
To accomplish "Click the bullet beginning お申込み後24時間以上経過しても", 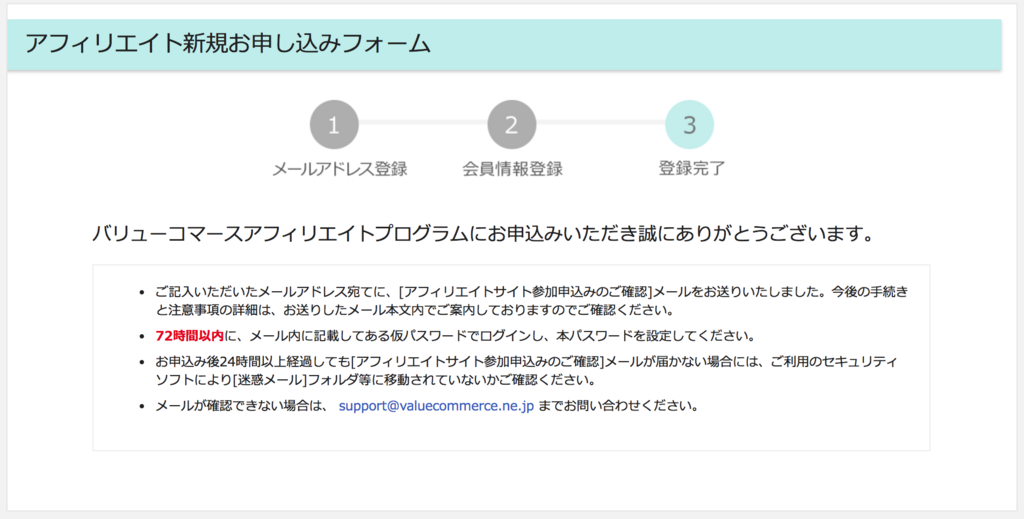I will 526,370.
